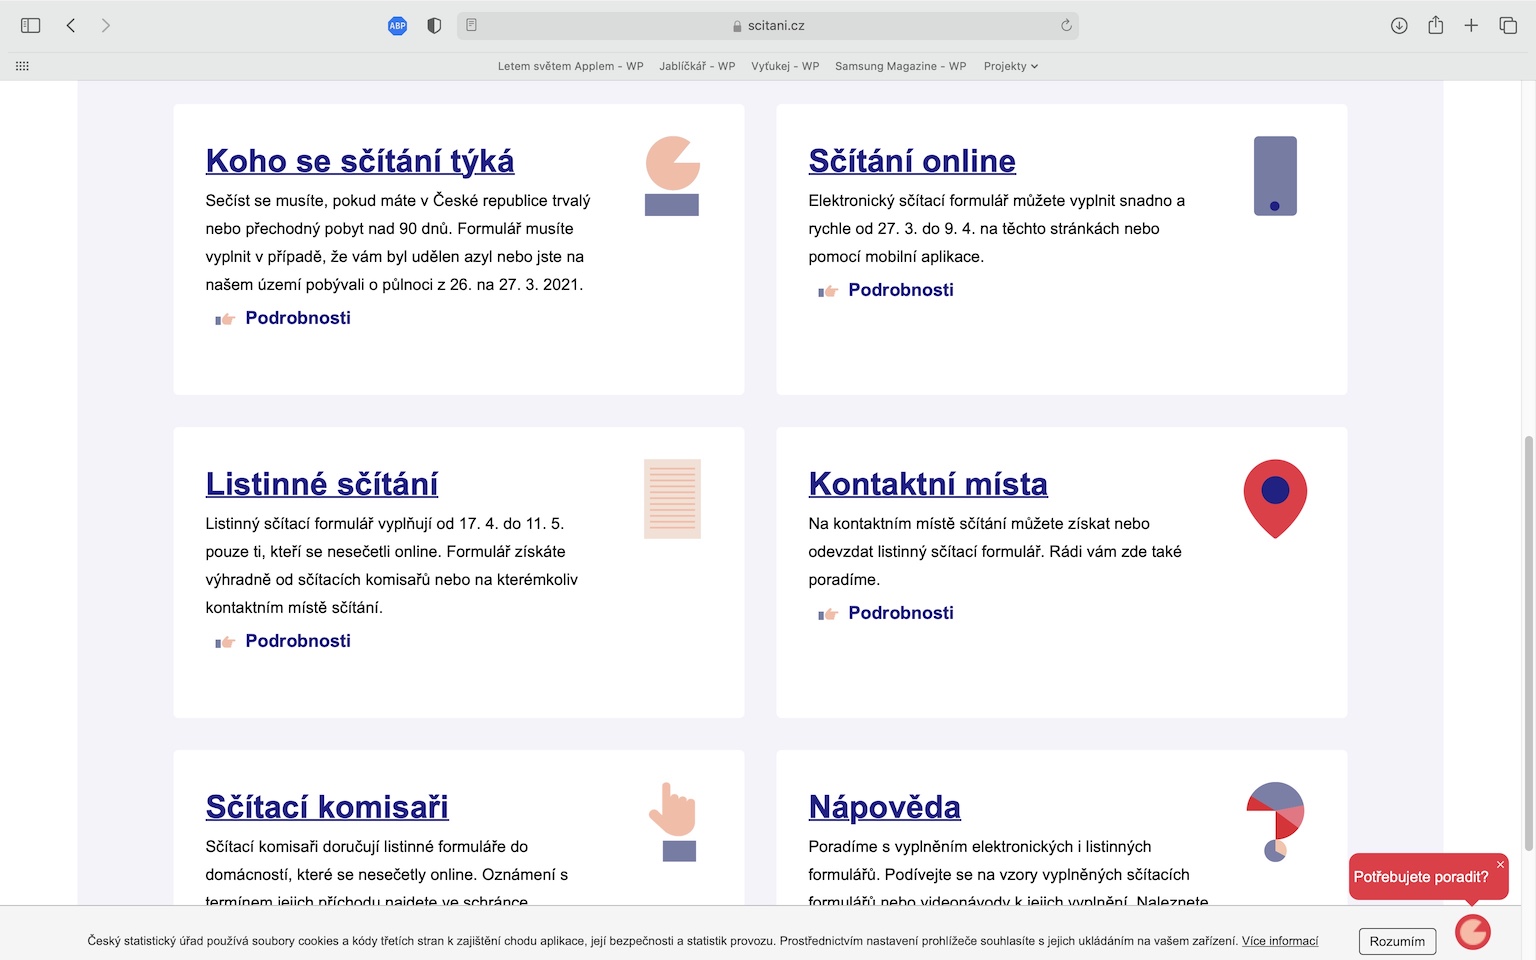Image resolution: width=1536 pixels, height=960 pixels.
Task: Go back to the previous page
Action: [71, 26]
